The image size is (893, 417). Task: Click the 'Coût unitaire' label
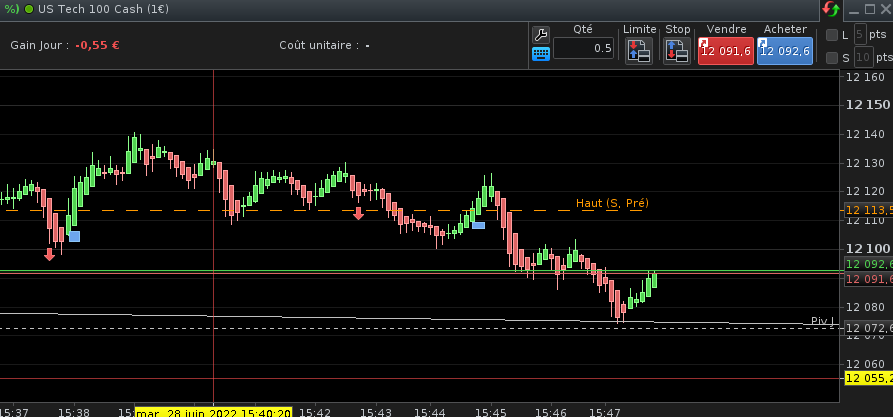(x=319, y=46)
